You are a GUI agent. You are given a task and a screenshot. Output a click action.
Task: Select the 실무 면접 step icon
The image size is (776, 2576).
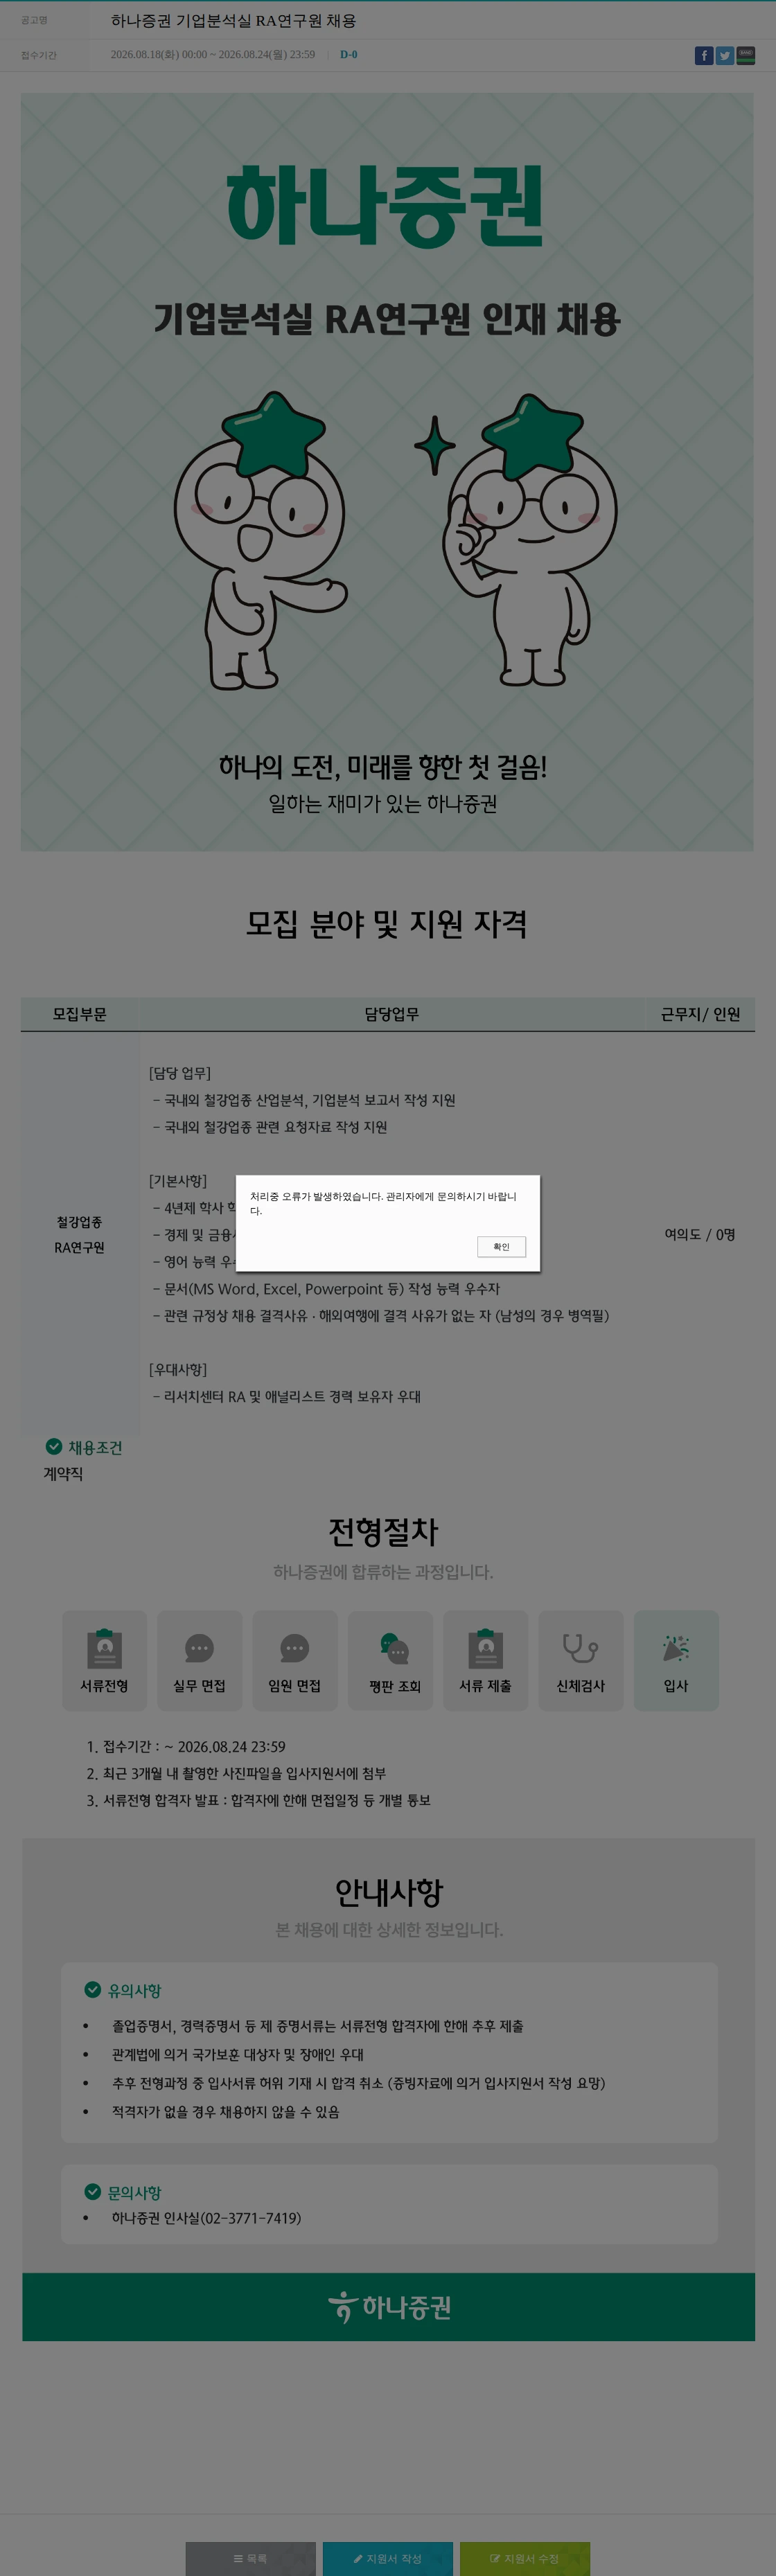(199, 1648)
